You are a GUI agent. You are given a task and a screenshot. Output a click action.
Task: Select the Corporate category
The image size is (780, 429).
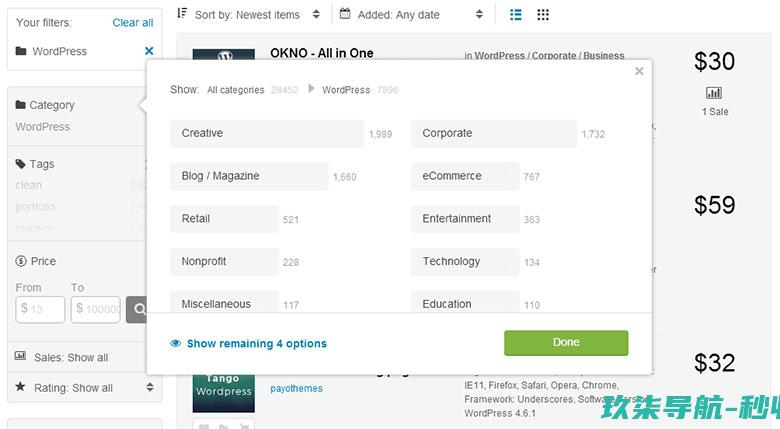pyautogui.click(x=494, y=133)
